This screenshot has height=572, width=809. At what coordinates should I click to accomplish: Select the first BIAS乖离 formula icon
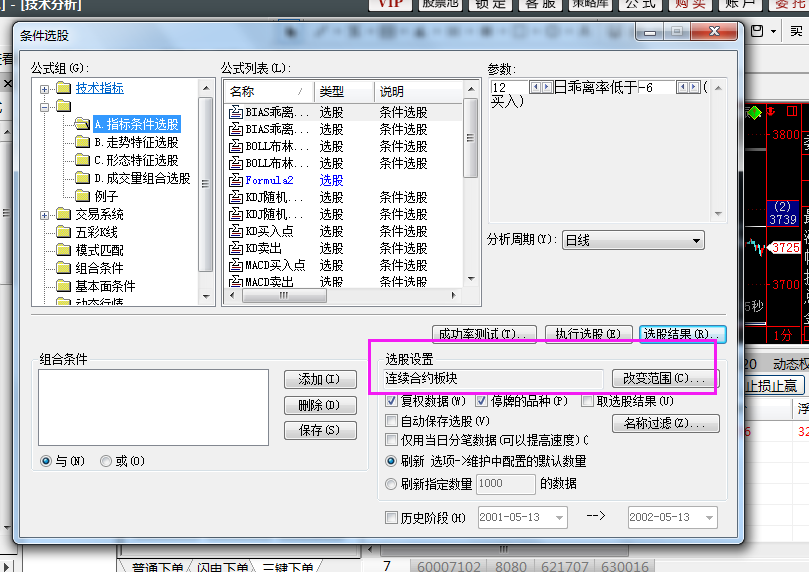236,112
